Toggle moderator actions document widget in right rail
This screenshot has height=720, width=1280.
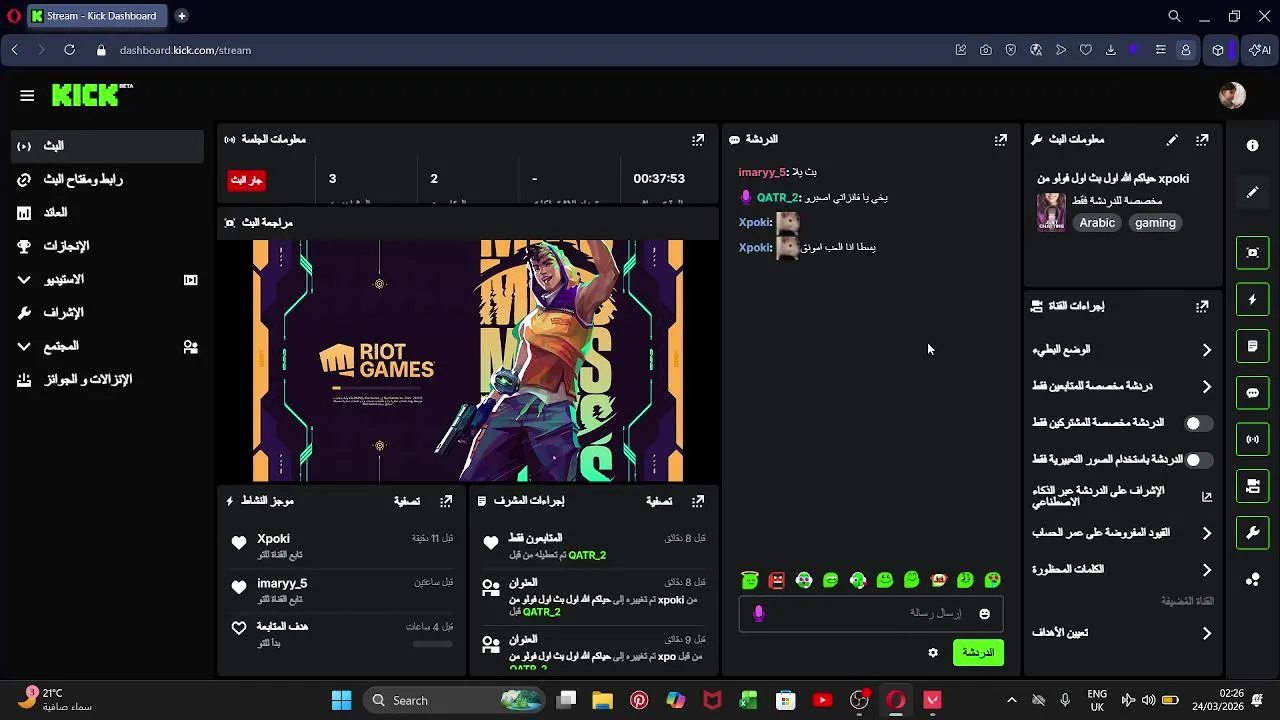click(x=1252, y=346)
